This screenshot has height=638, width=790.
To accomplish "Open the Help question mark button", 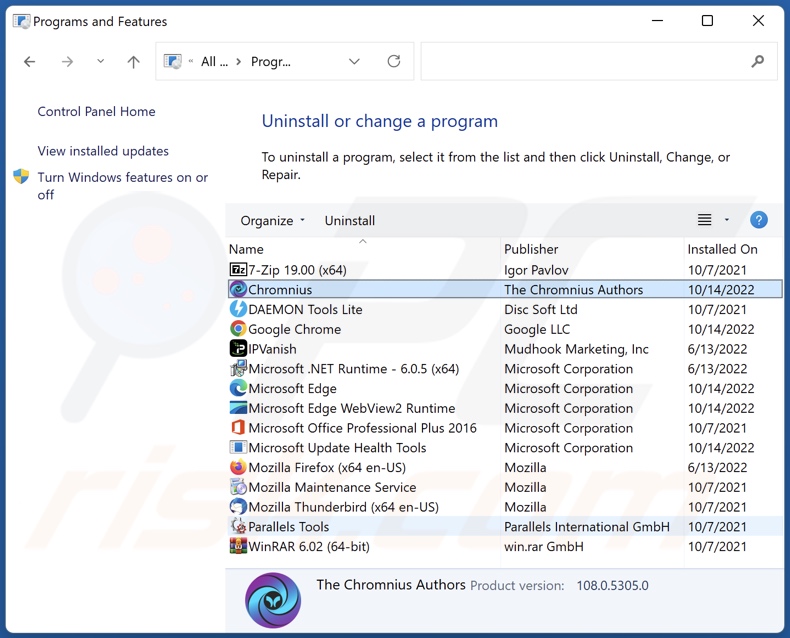I will (x=759, y=220).
